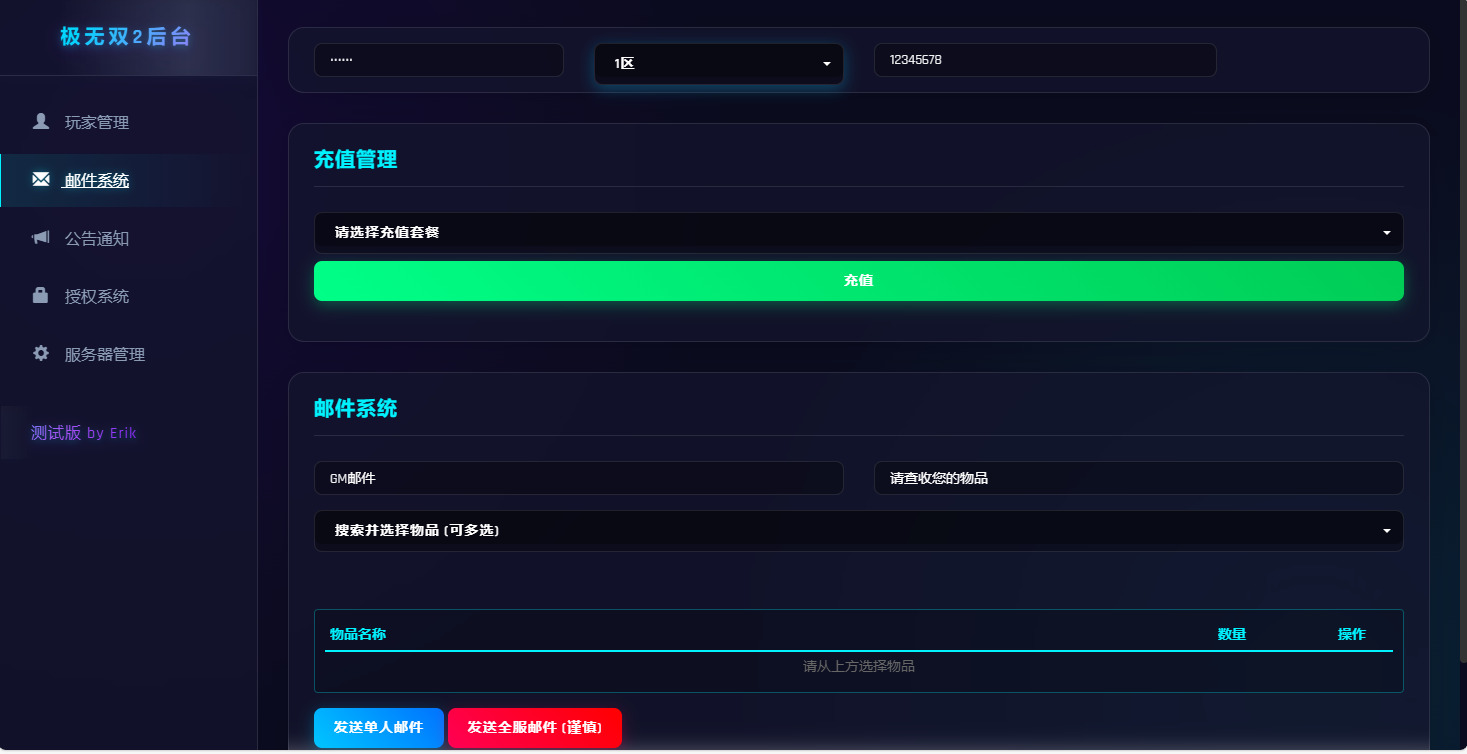Image resolution: width=1467 pixels, height=754 pixels.
Task: Click the 物品名称 table column header
Action: point(357,634)
